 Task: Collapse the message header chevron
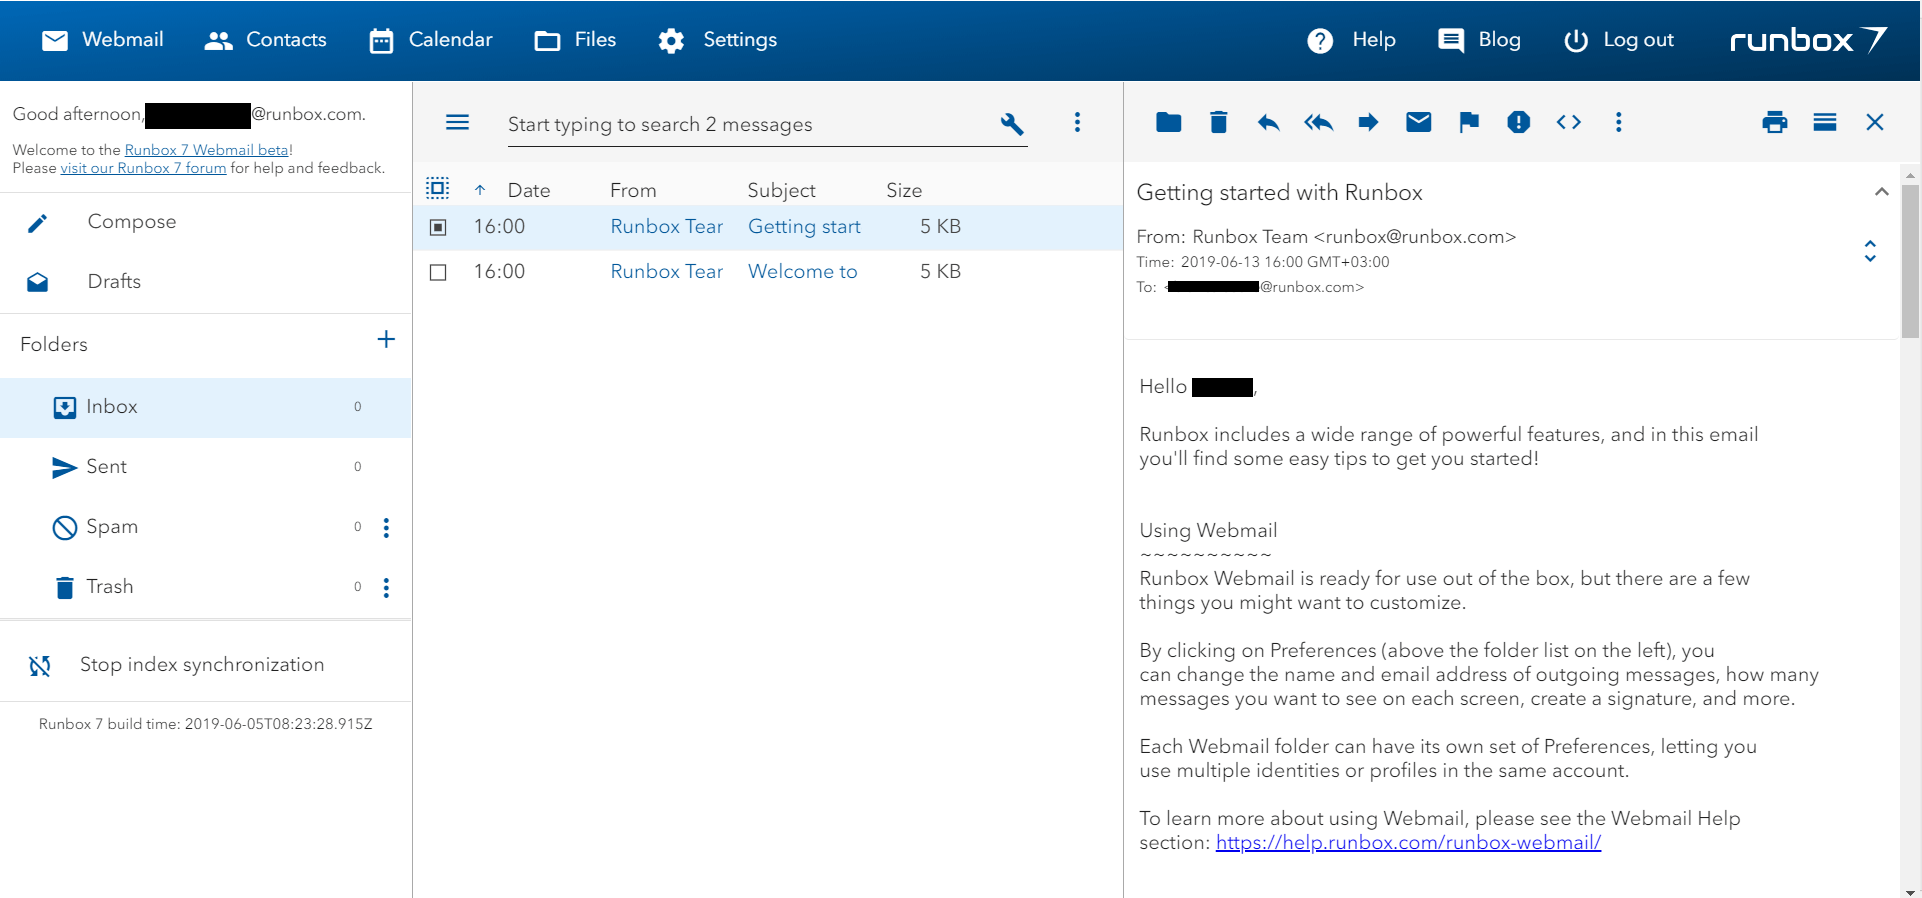pyautogui.click(x=1881, y=192)
